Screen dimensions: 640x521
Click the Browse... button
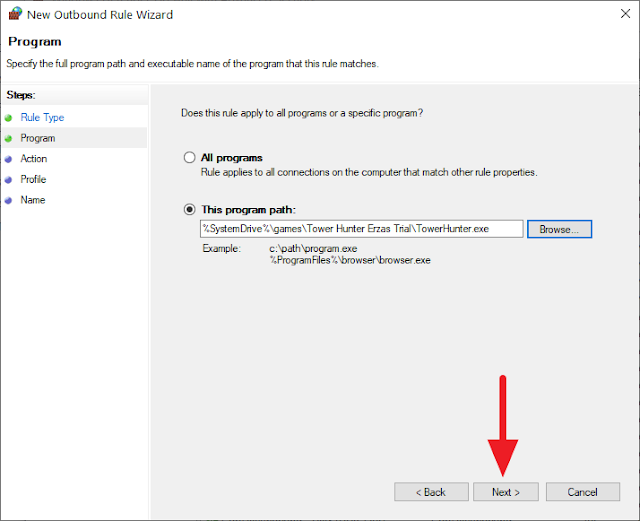pos(559,229)
